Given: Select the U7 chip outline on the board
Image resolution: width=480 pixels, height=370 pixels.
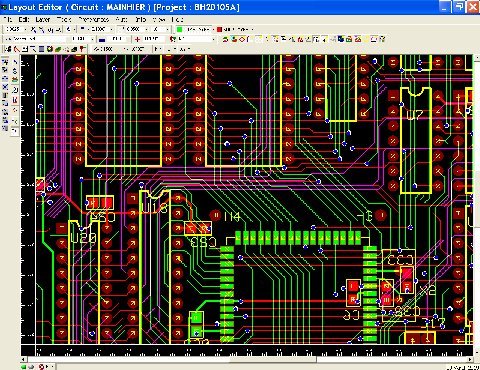Looking at the screenshot, I should (416, 140).
